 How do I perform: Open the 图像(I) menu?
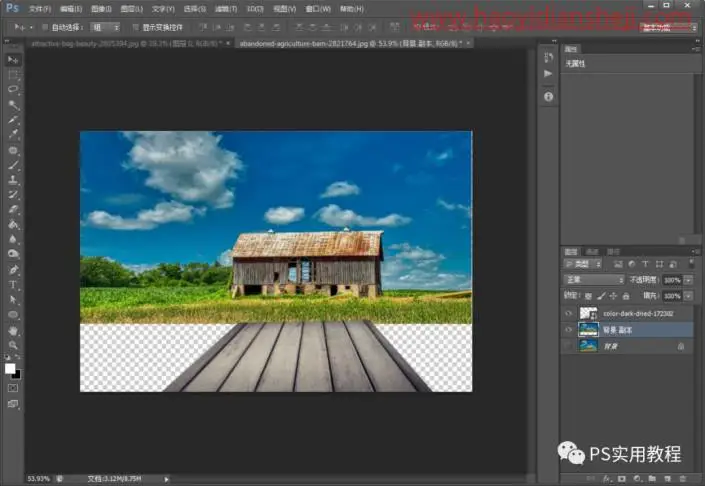101,9
